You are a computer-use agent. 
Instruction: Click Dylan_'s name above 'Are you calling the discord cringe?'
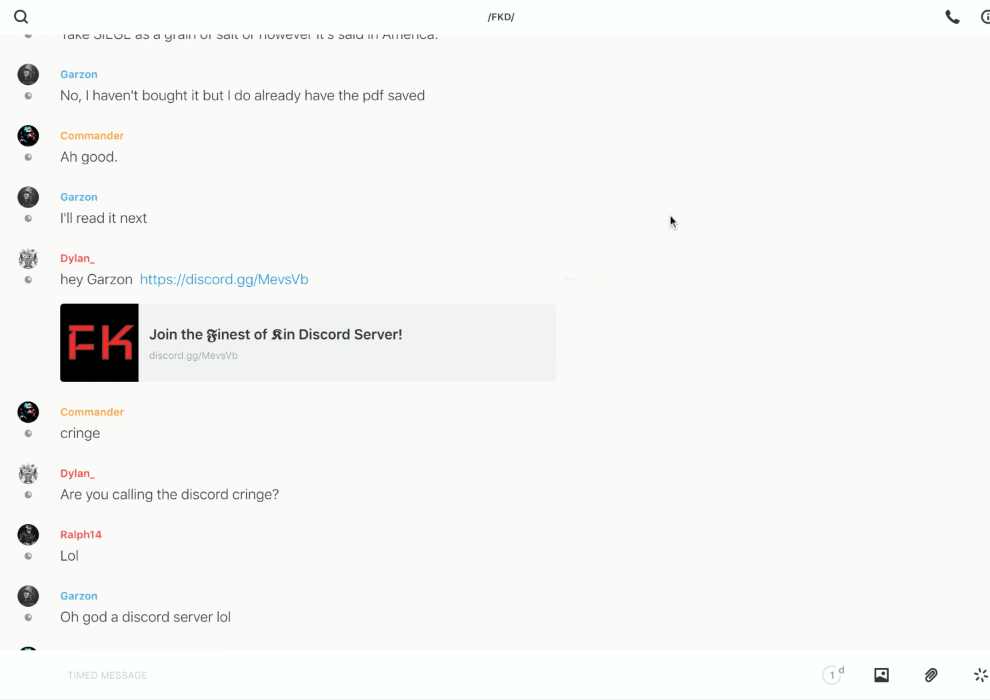77,474
